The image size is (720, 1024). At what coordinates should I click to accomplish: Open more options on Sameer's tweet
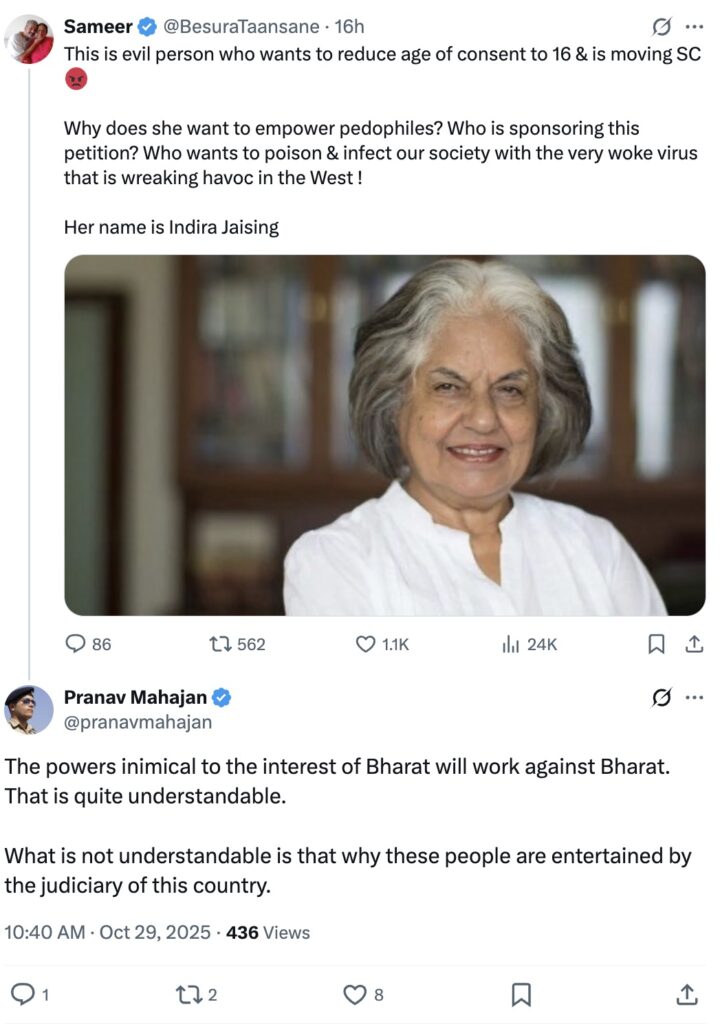(x=694, y=26)
